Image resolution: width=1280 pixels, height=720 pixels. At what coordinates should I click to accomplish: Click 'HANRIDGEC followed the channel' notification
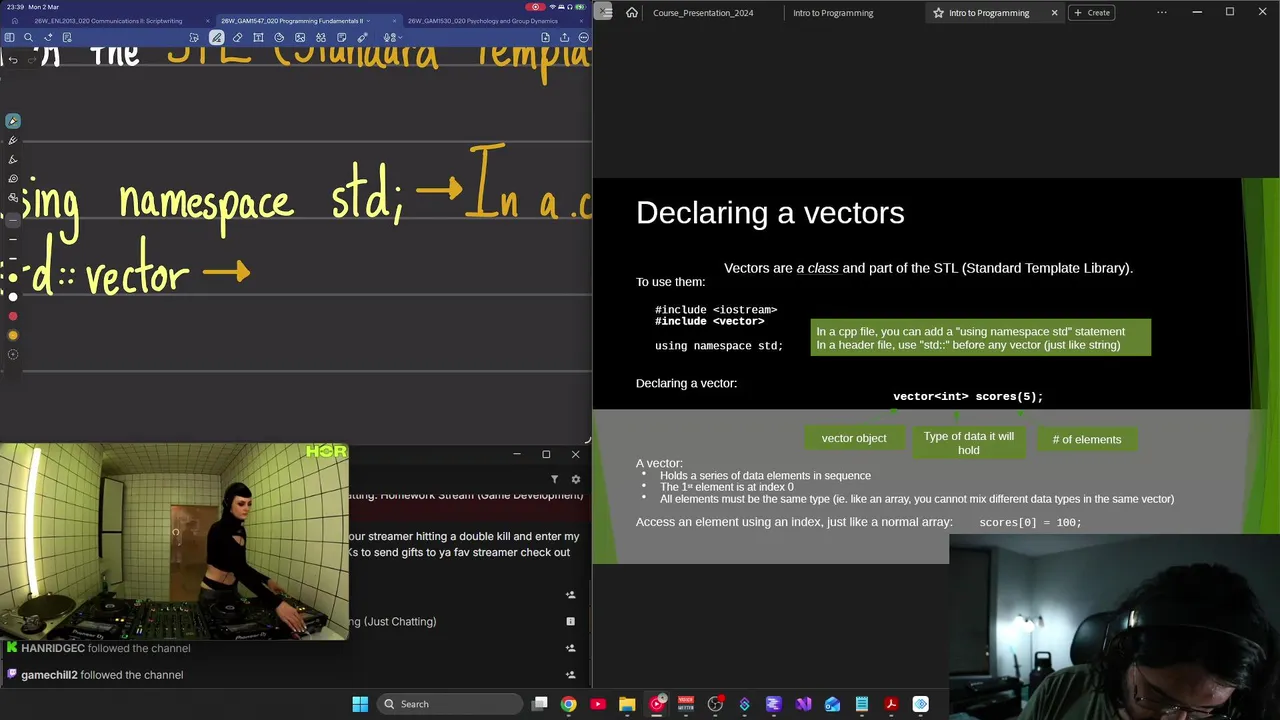pos(105,648)
